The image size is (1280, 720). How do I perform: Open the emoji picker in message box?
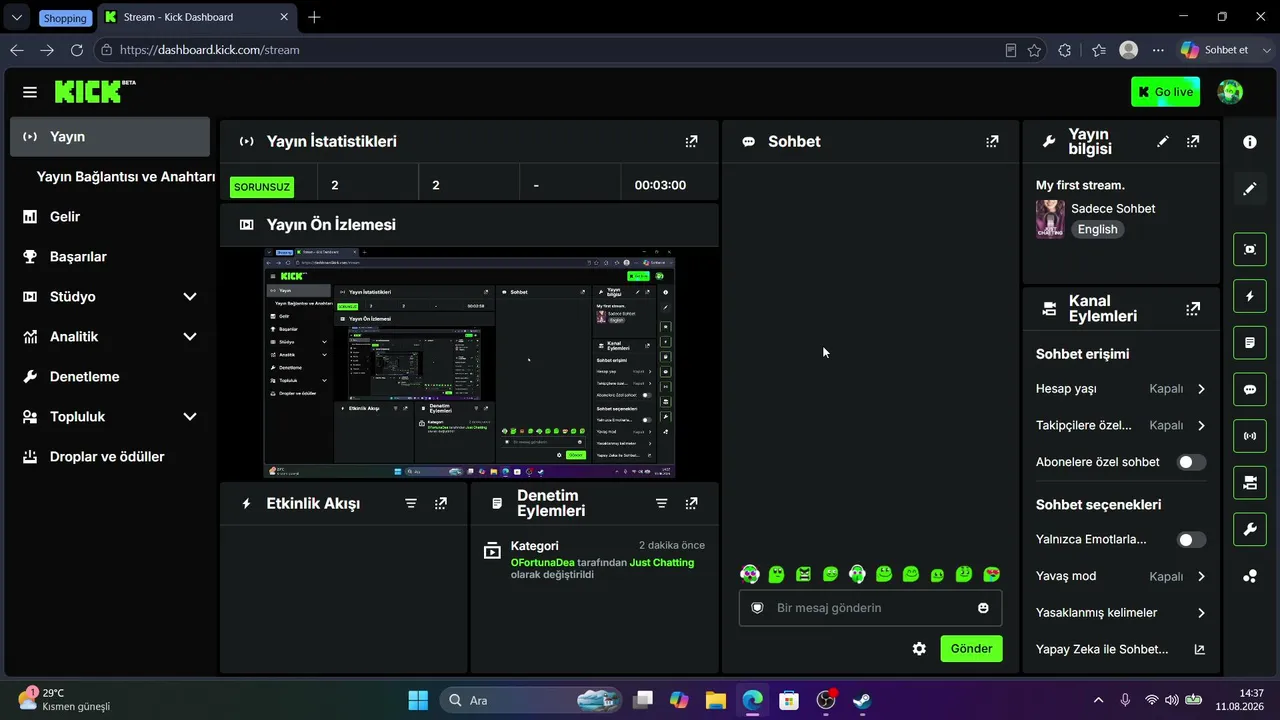[983, 608]
